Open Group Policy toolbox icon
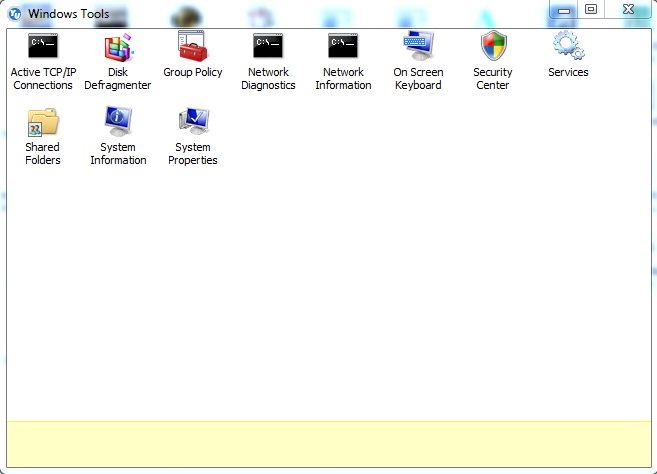This screenshot has height=474, width=657. click(192, 46)
